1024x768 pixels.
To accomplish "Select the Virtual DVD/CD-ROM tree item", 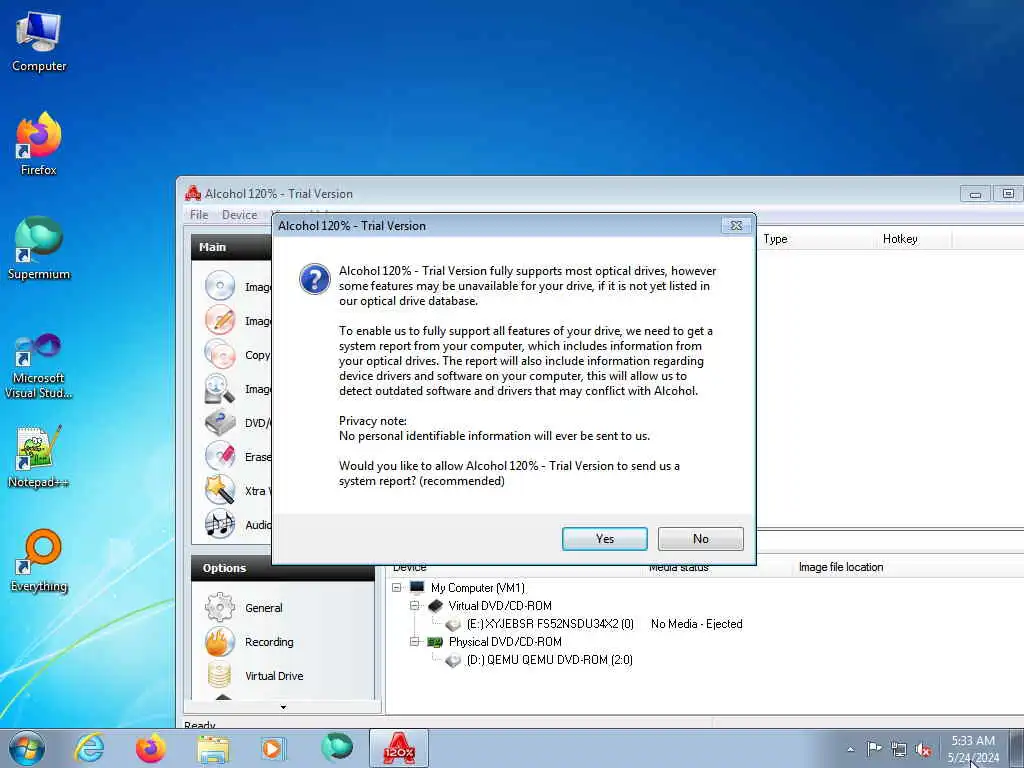I will 500,605.
